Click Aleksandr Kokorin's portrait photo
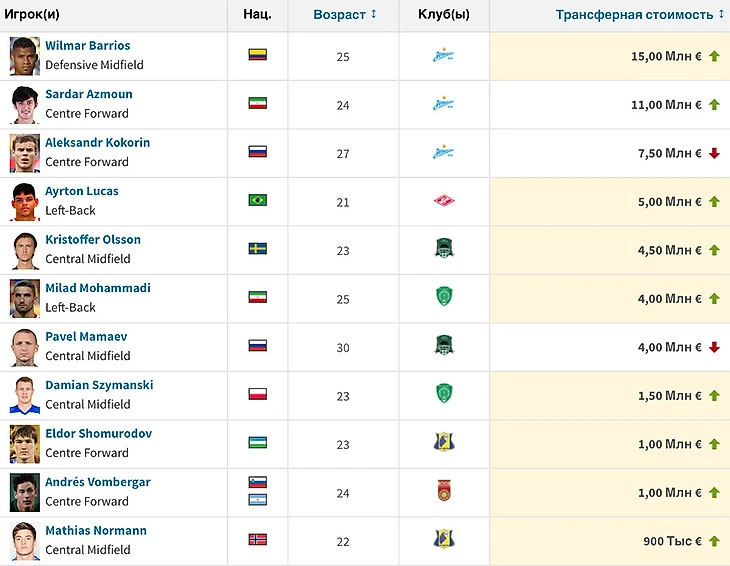The width and height of the screenshot is (730, 566). 24,152
